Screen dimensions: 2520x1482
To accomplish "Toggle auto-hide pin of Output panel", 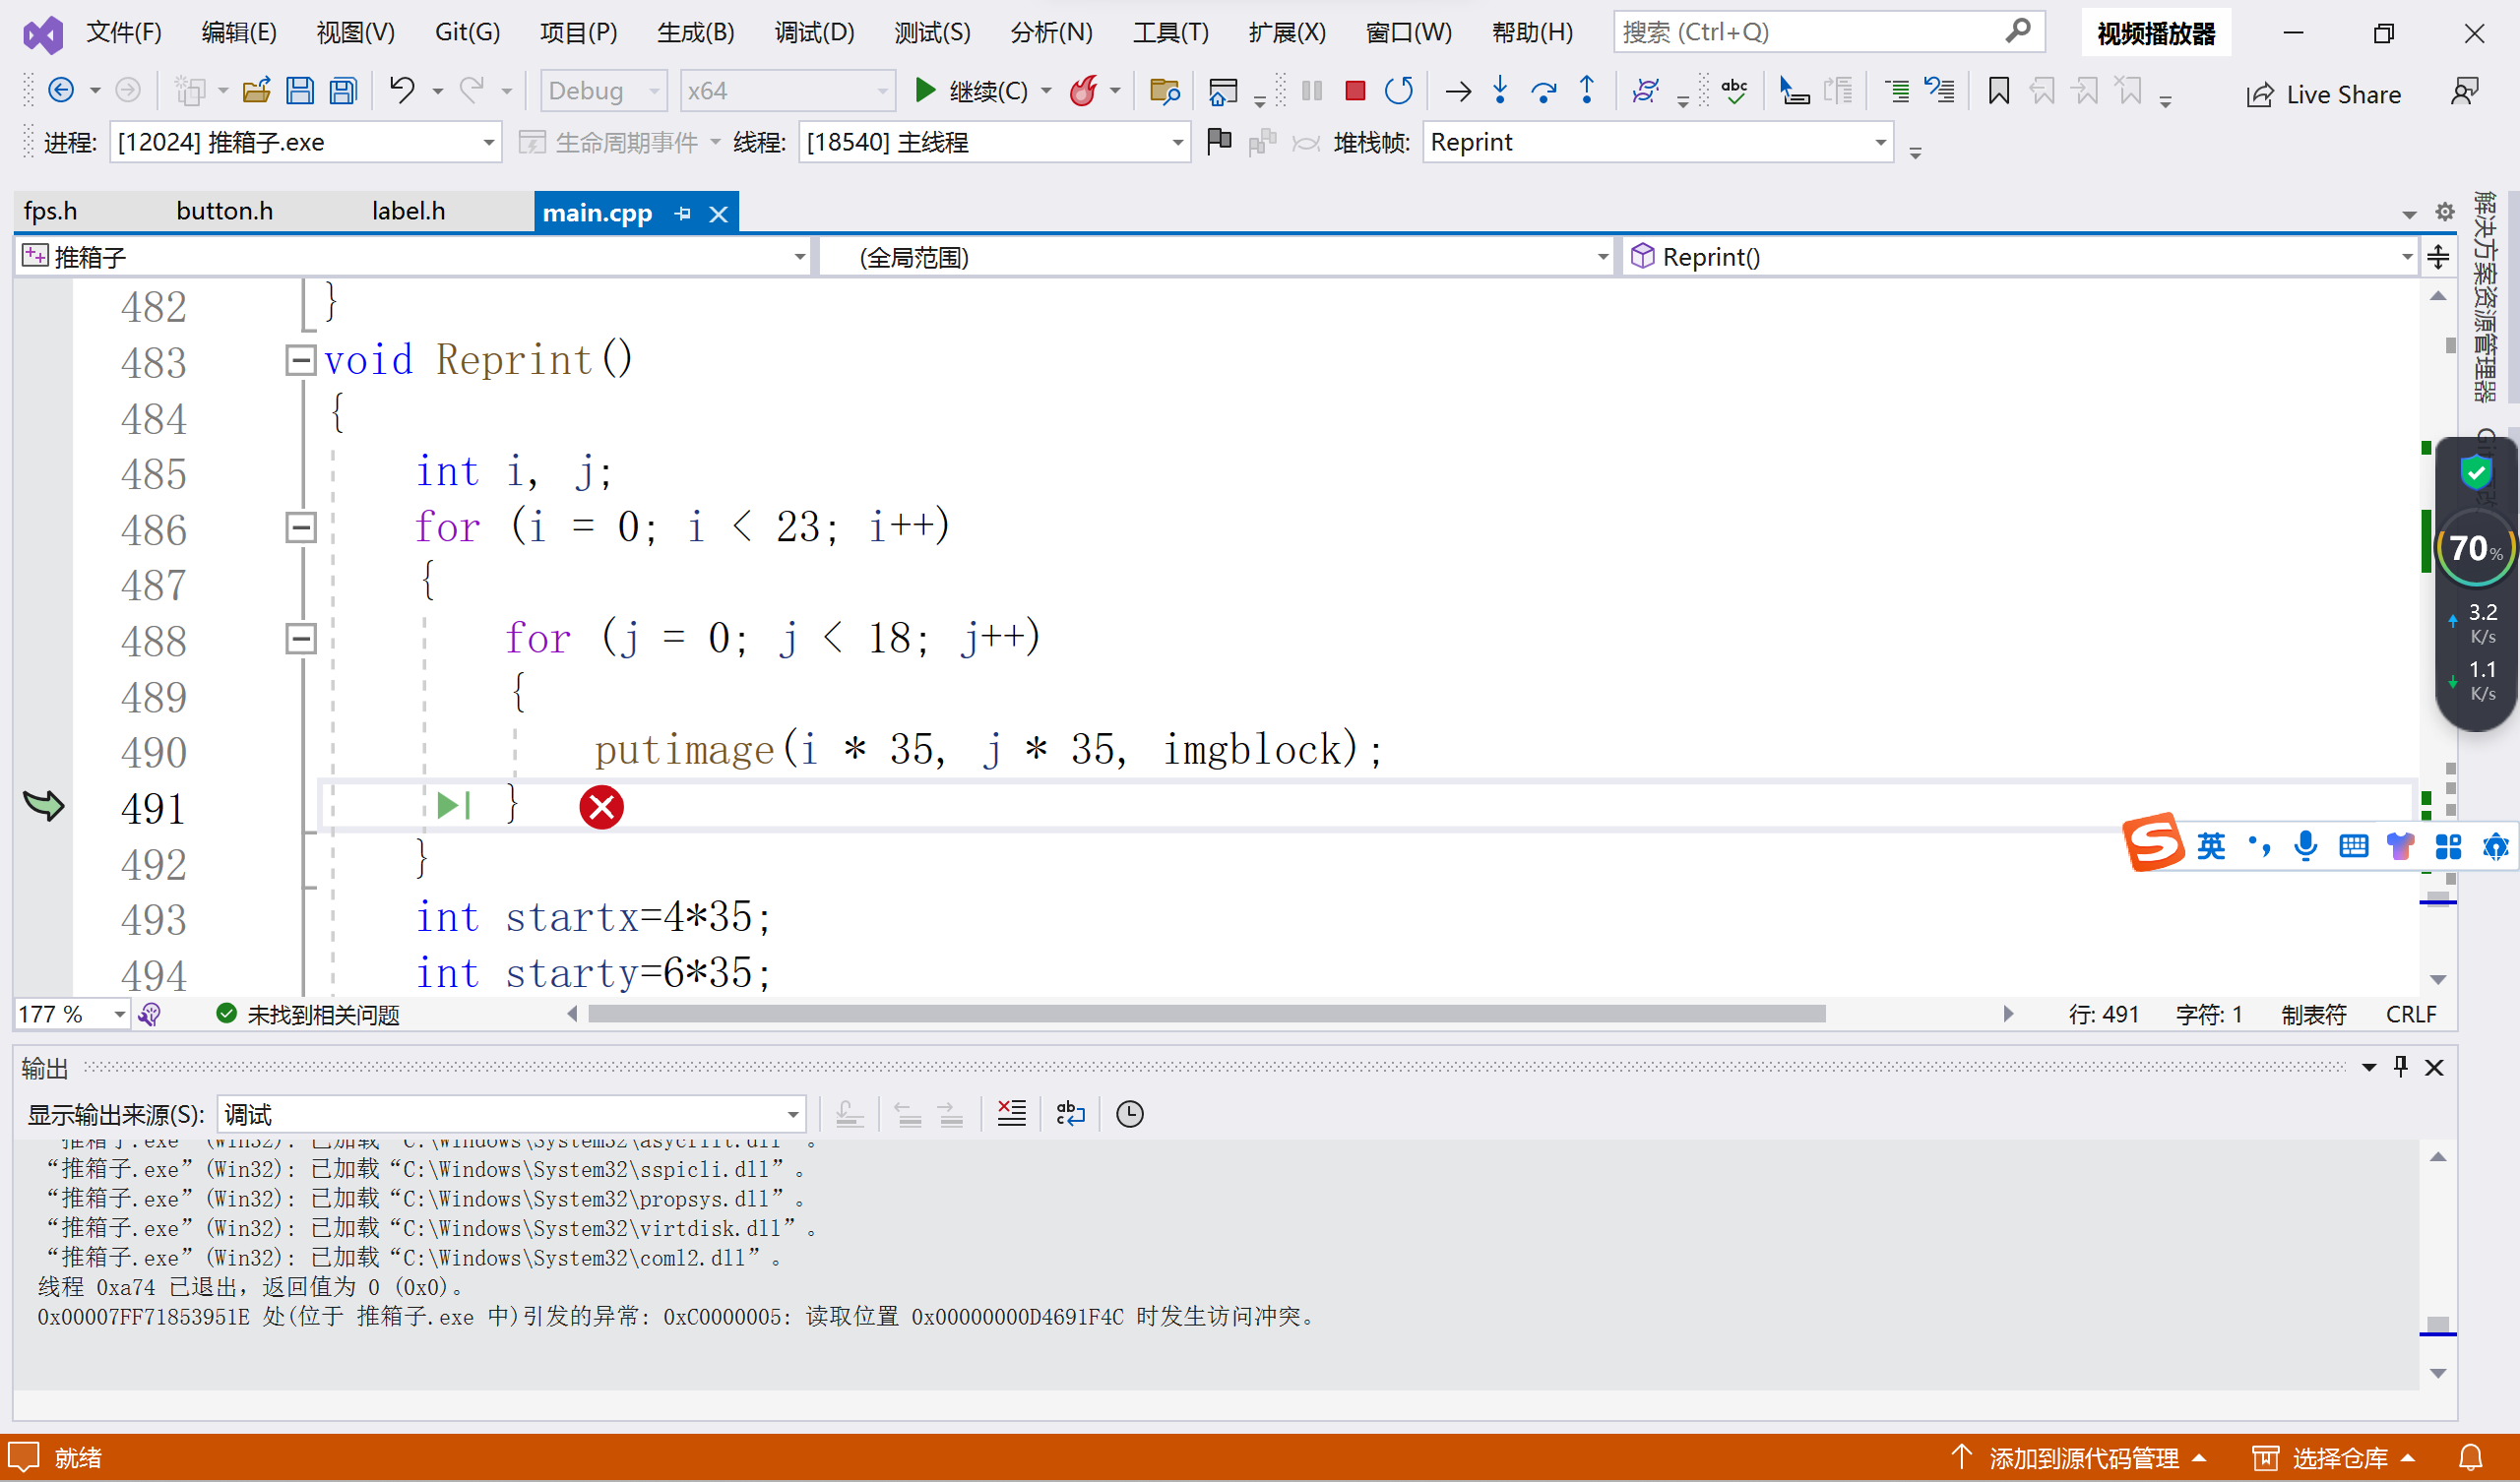I will [2400, 1067].
